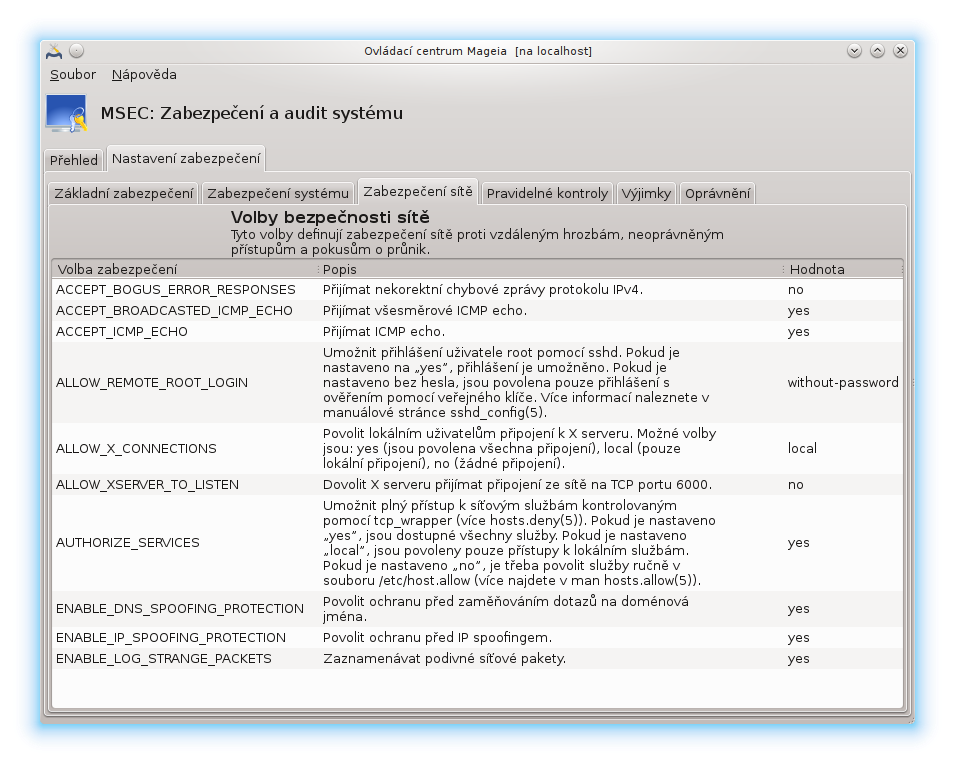This screenshot has width=955, height=764.
Task: Close the Ovládací centrum Mageia window
Action: 900,51
